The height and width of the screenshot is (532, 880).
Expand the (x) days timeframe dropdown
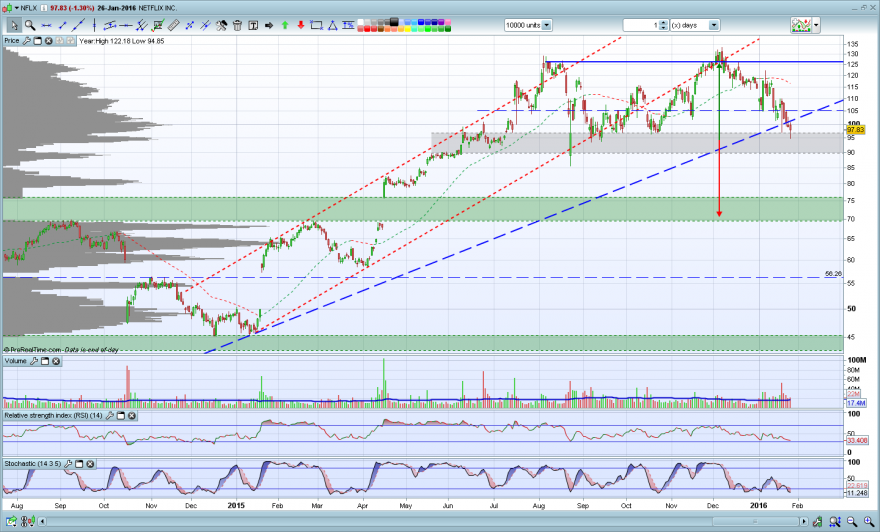coord(714,25)
